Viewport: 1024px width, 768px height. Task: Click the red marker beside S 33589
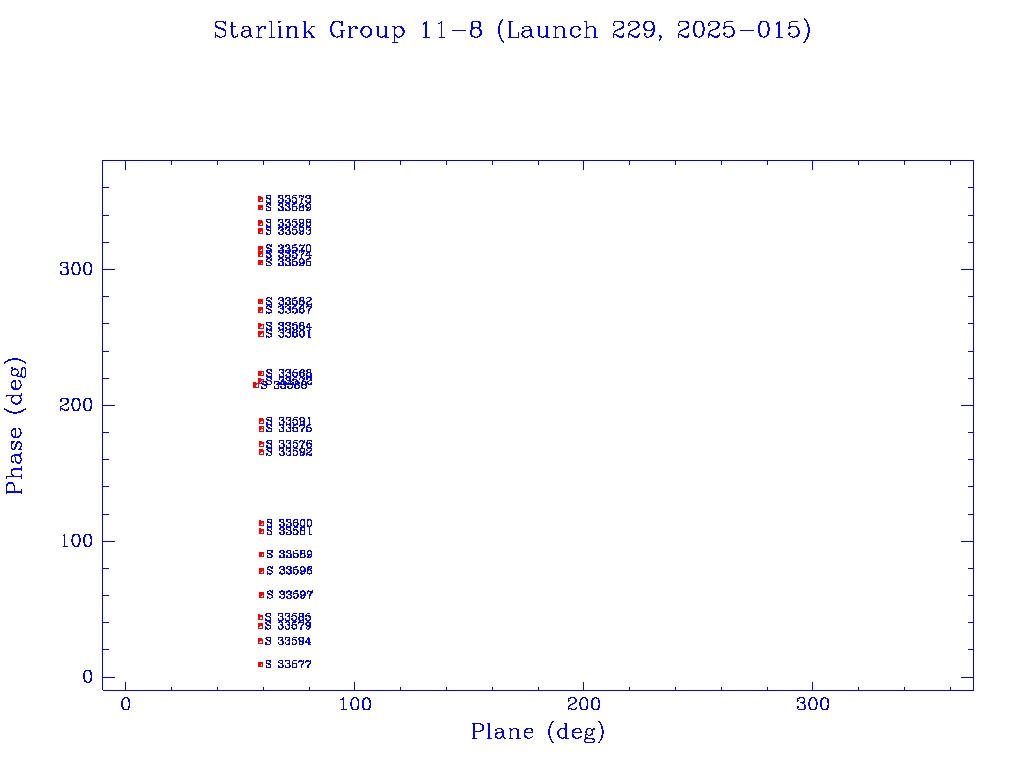[261, 554]
